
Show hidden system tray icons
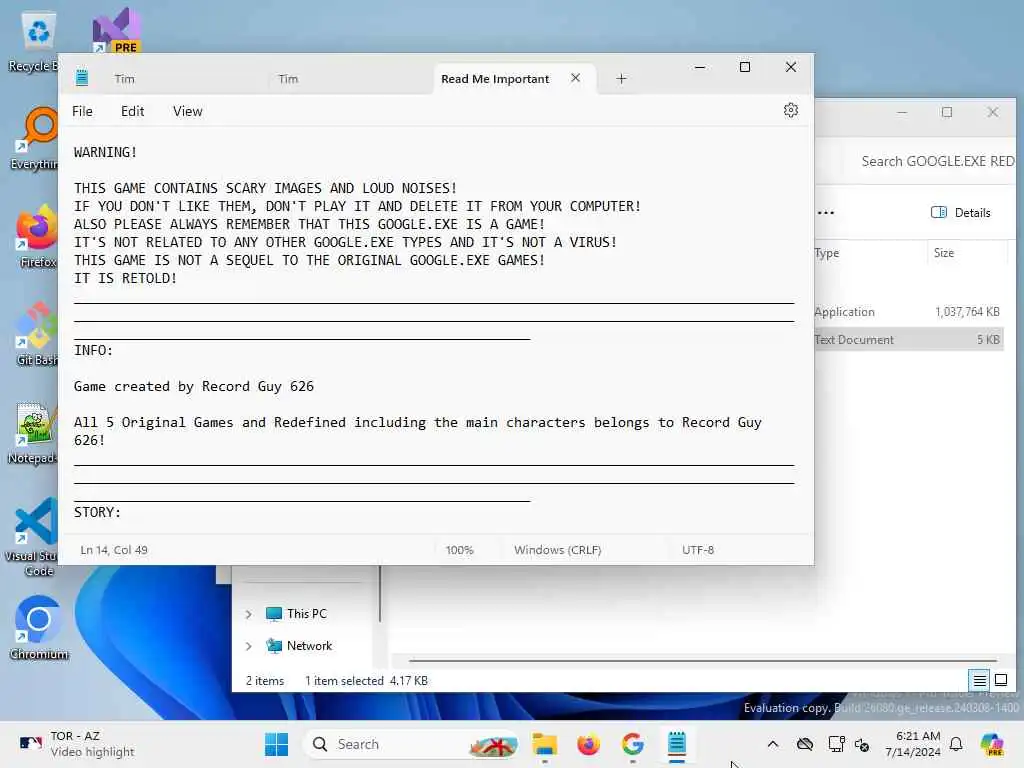tap(773, 744)
